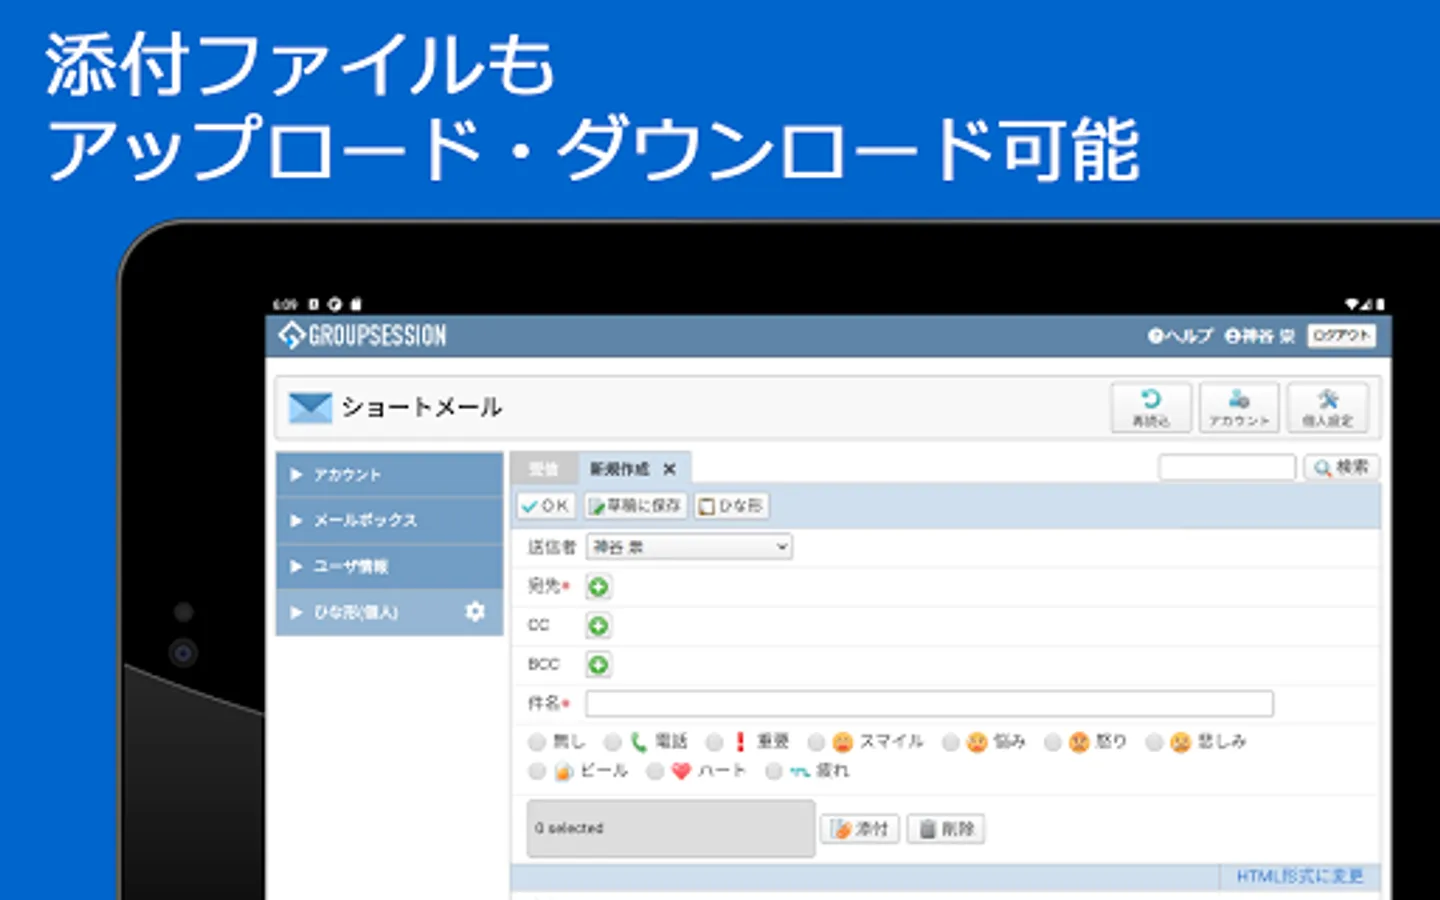The height and width of the screenshot is (900, 1440).
Task: Click the 悲しみ sad face icon
Action: 1181,742
